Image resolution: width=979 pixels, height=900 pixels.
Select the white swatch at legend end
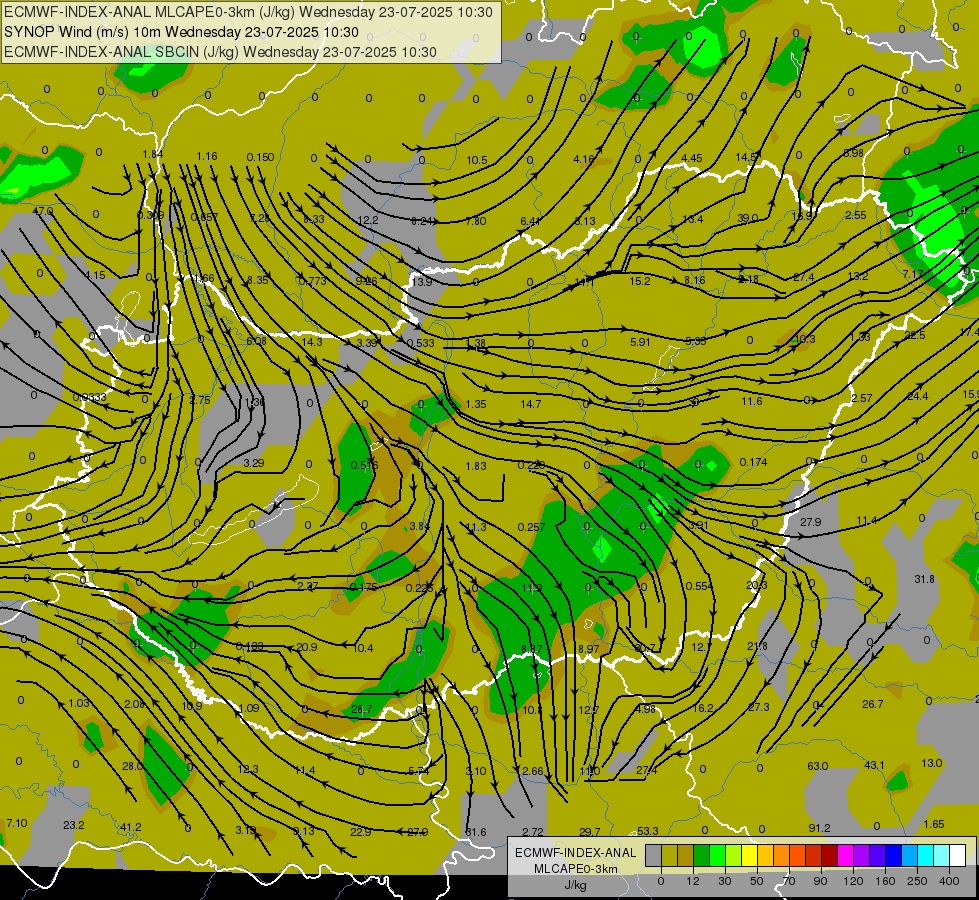point(958,856)
